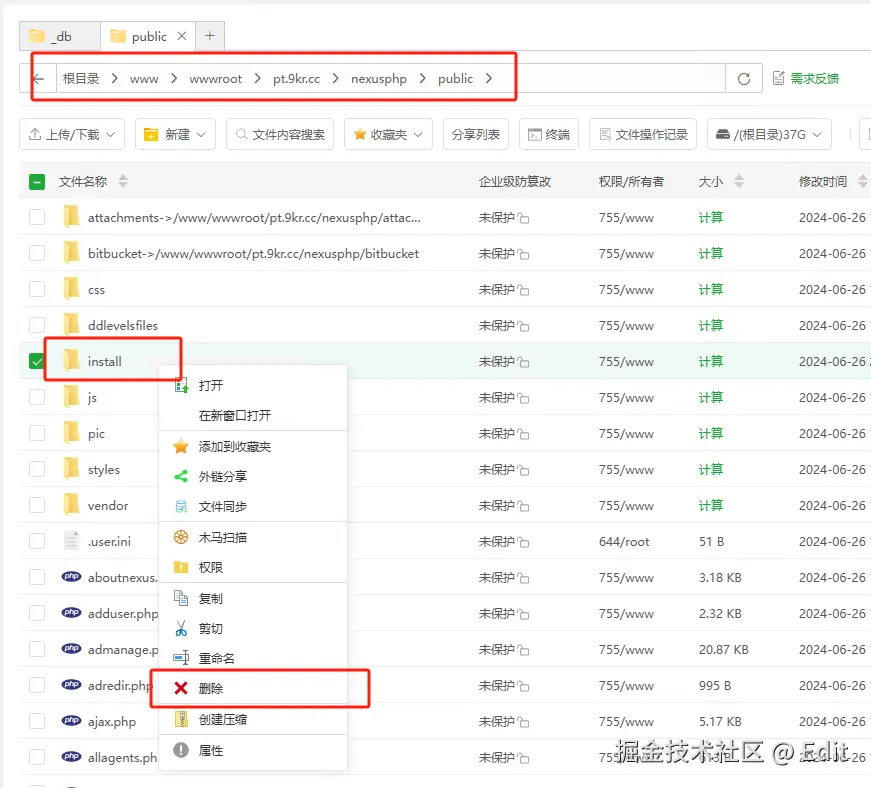871x788 pixels.
Task: Choose 在新窗口打开 in context menu
Action: click(253, 415)
